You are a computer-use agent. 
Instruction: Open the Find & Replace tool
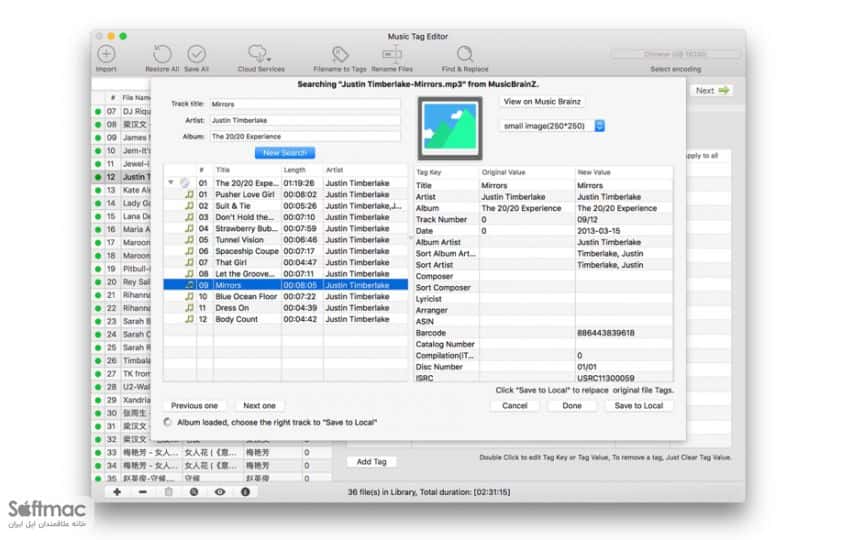tap(465, 54)
